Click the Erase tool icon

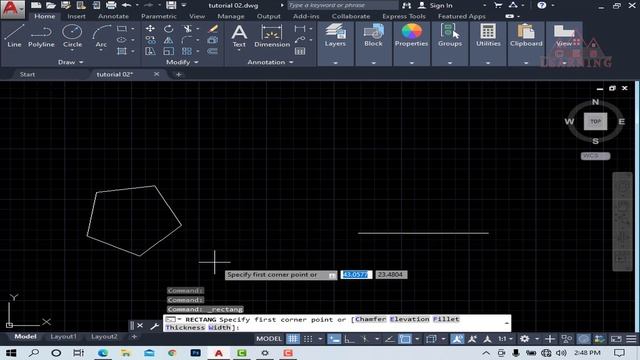tap(213, 29)
